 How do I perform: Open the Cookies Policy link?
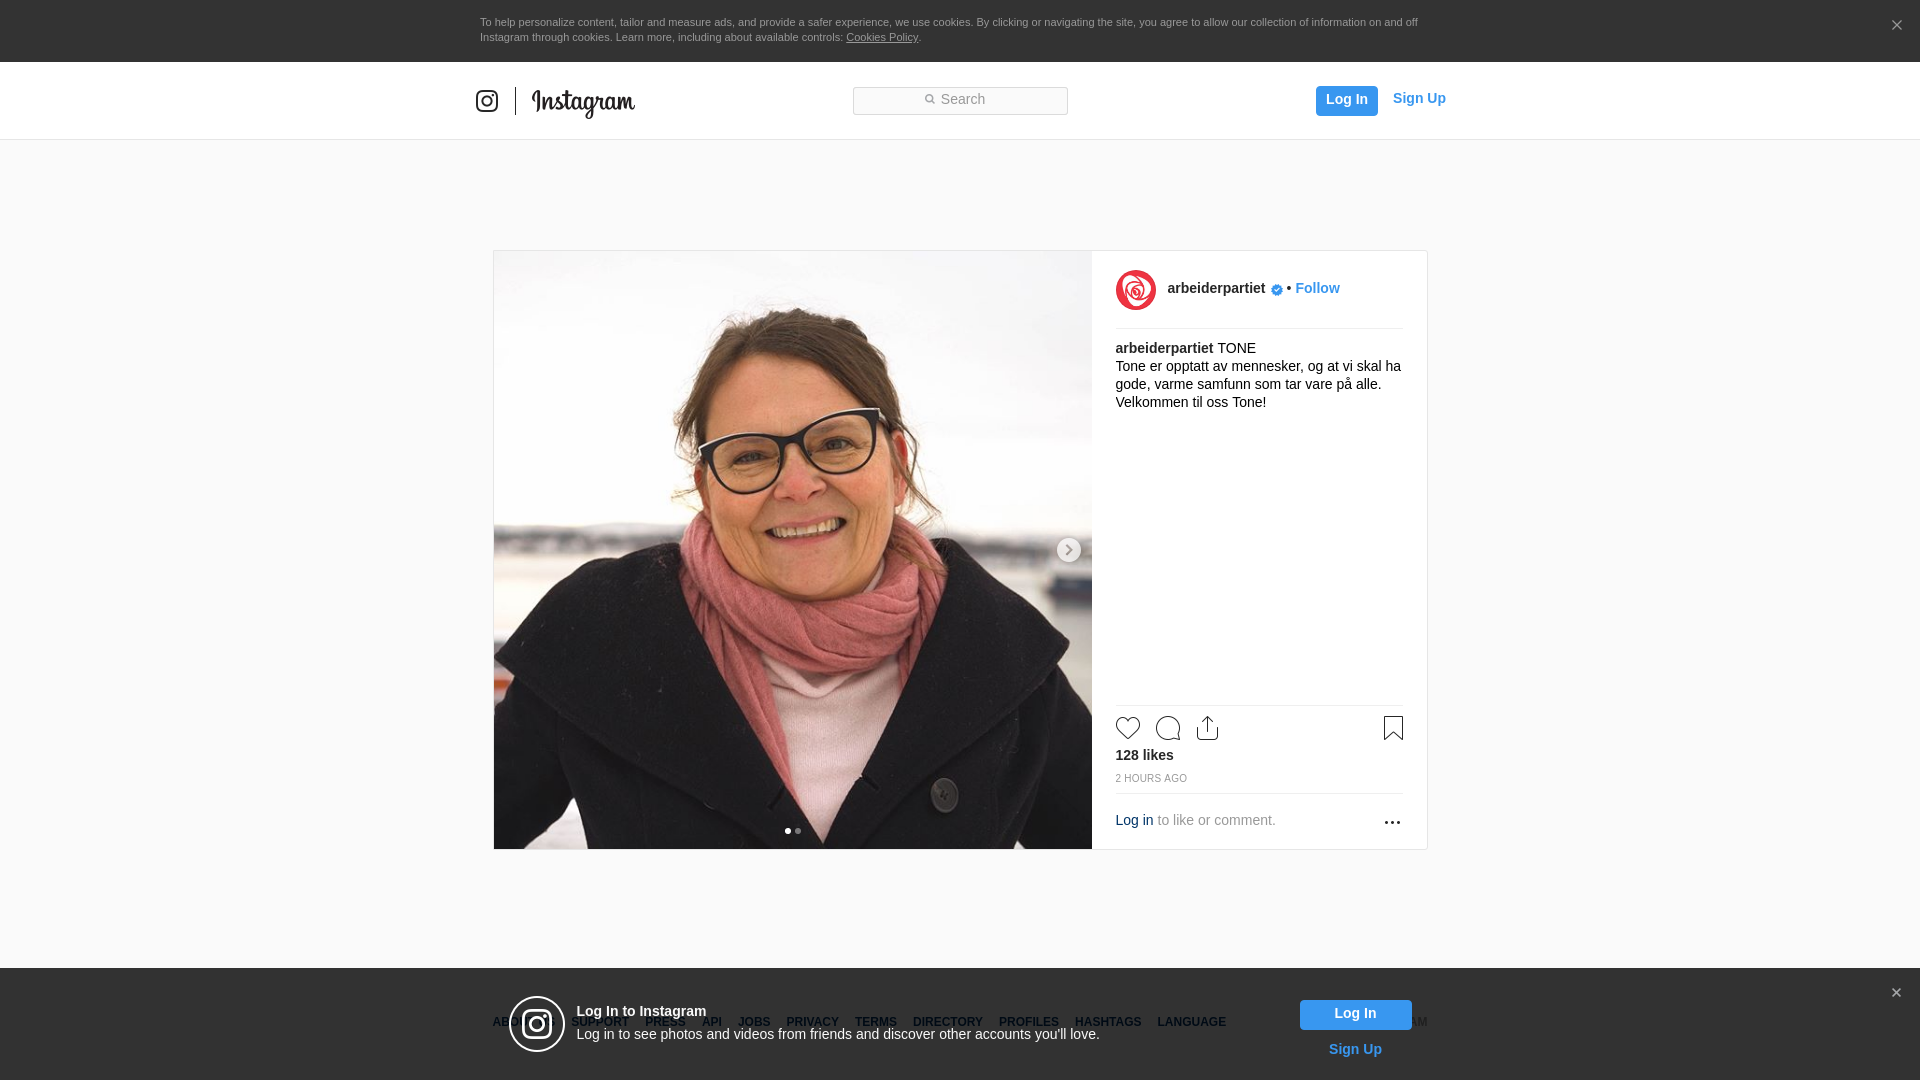click(x=882, y=37)
